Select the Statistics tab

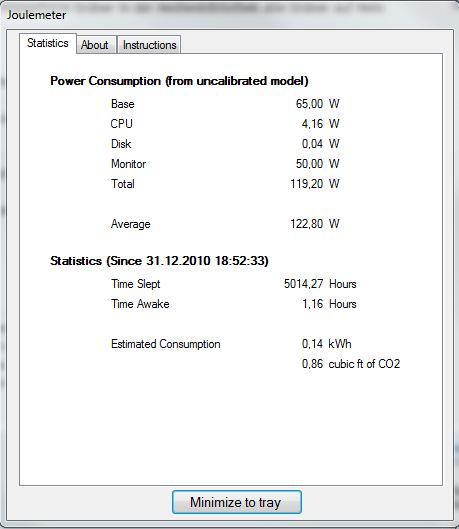click(x=48, y=43)
